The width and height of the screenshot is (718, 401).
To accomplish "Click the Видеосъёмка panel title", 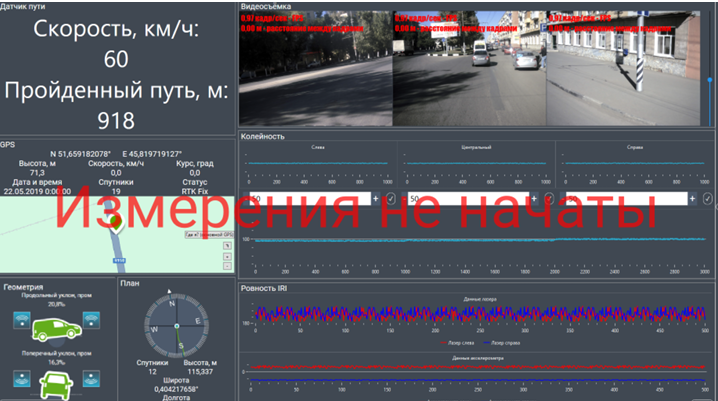I will 266,6.
